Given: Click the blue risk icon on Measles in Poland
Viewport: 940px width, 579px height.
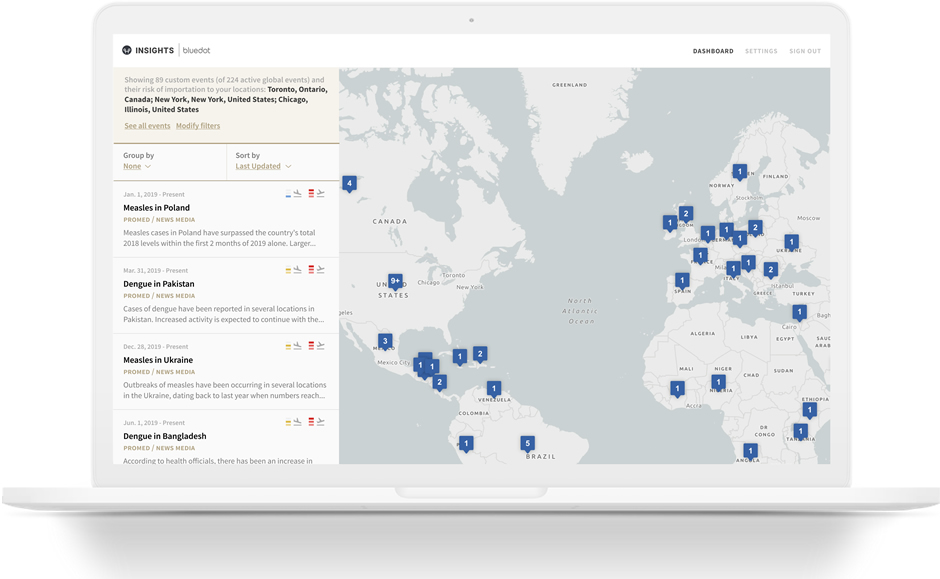Looking at the screenshot, I should tap(289, 193).
